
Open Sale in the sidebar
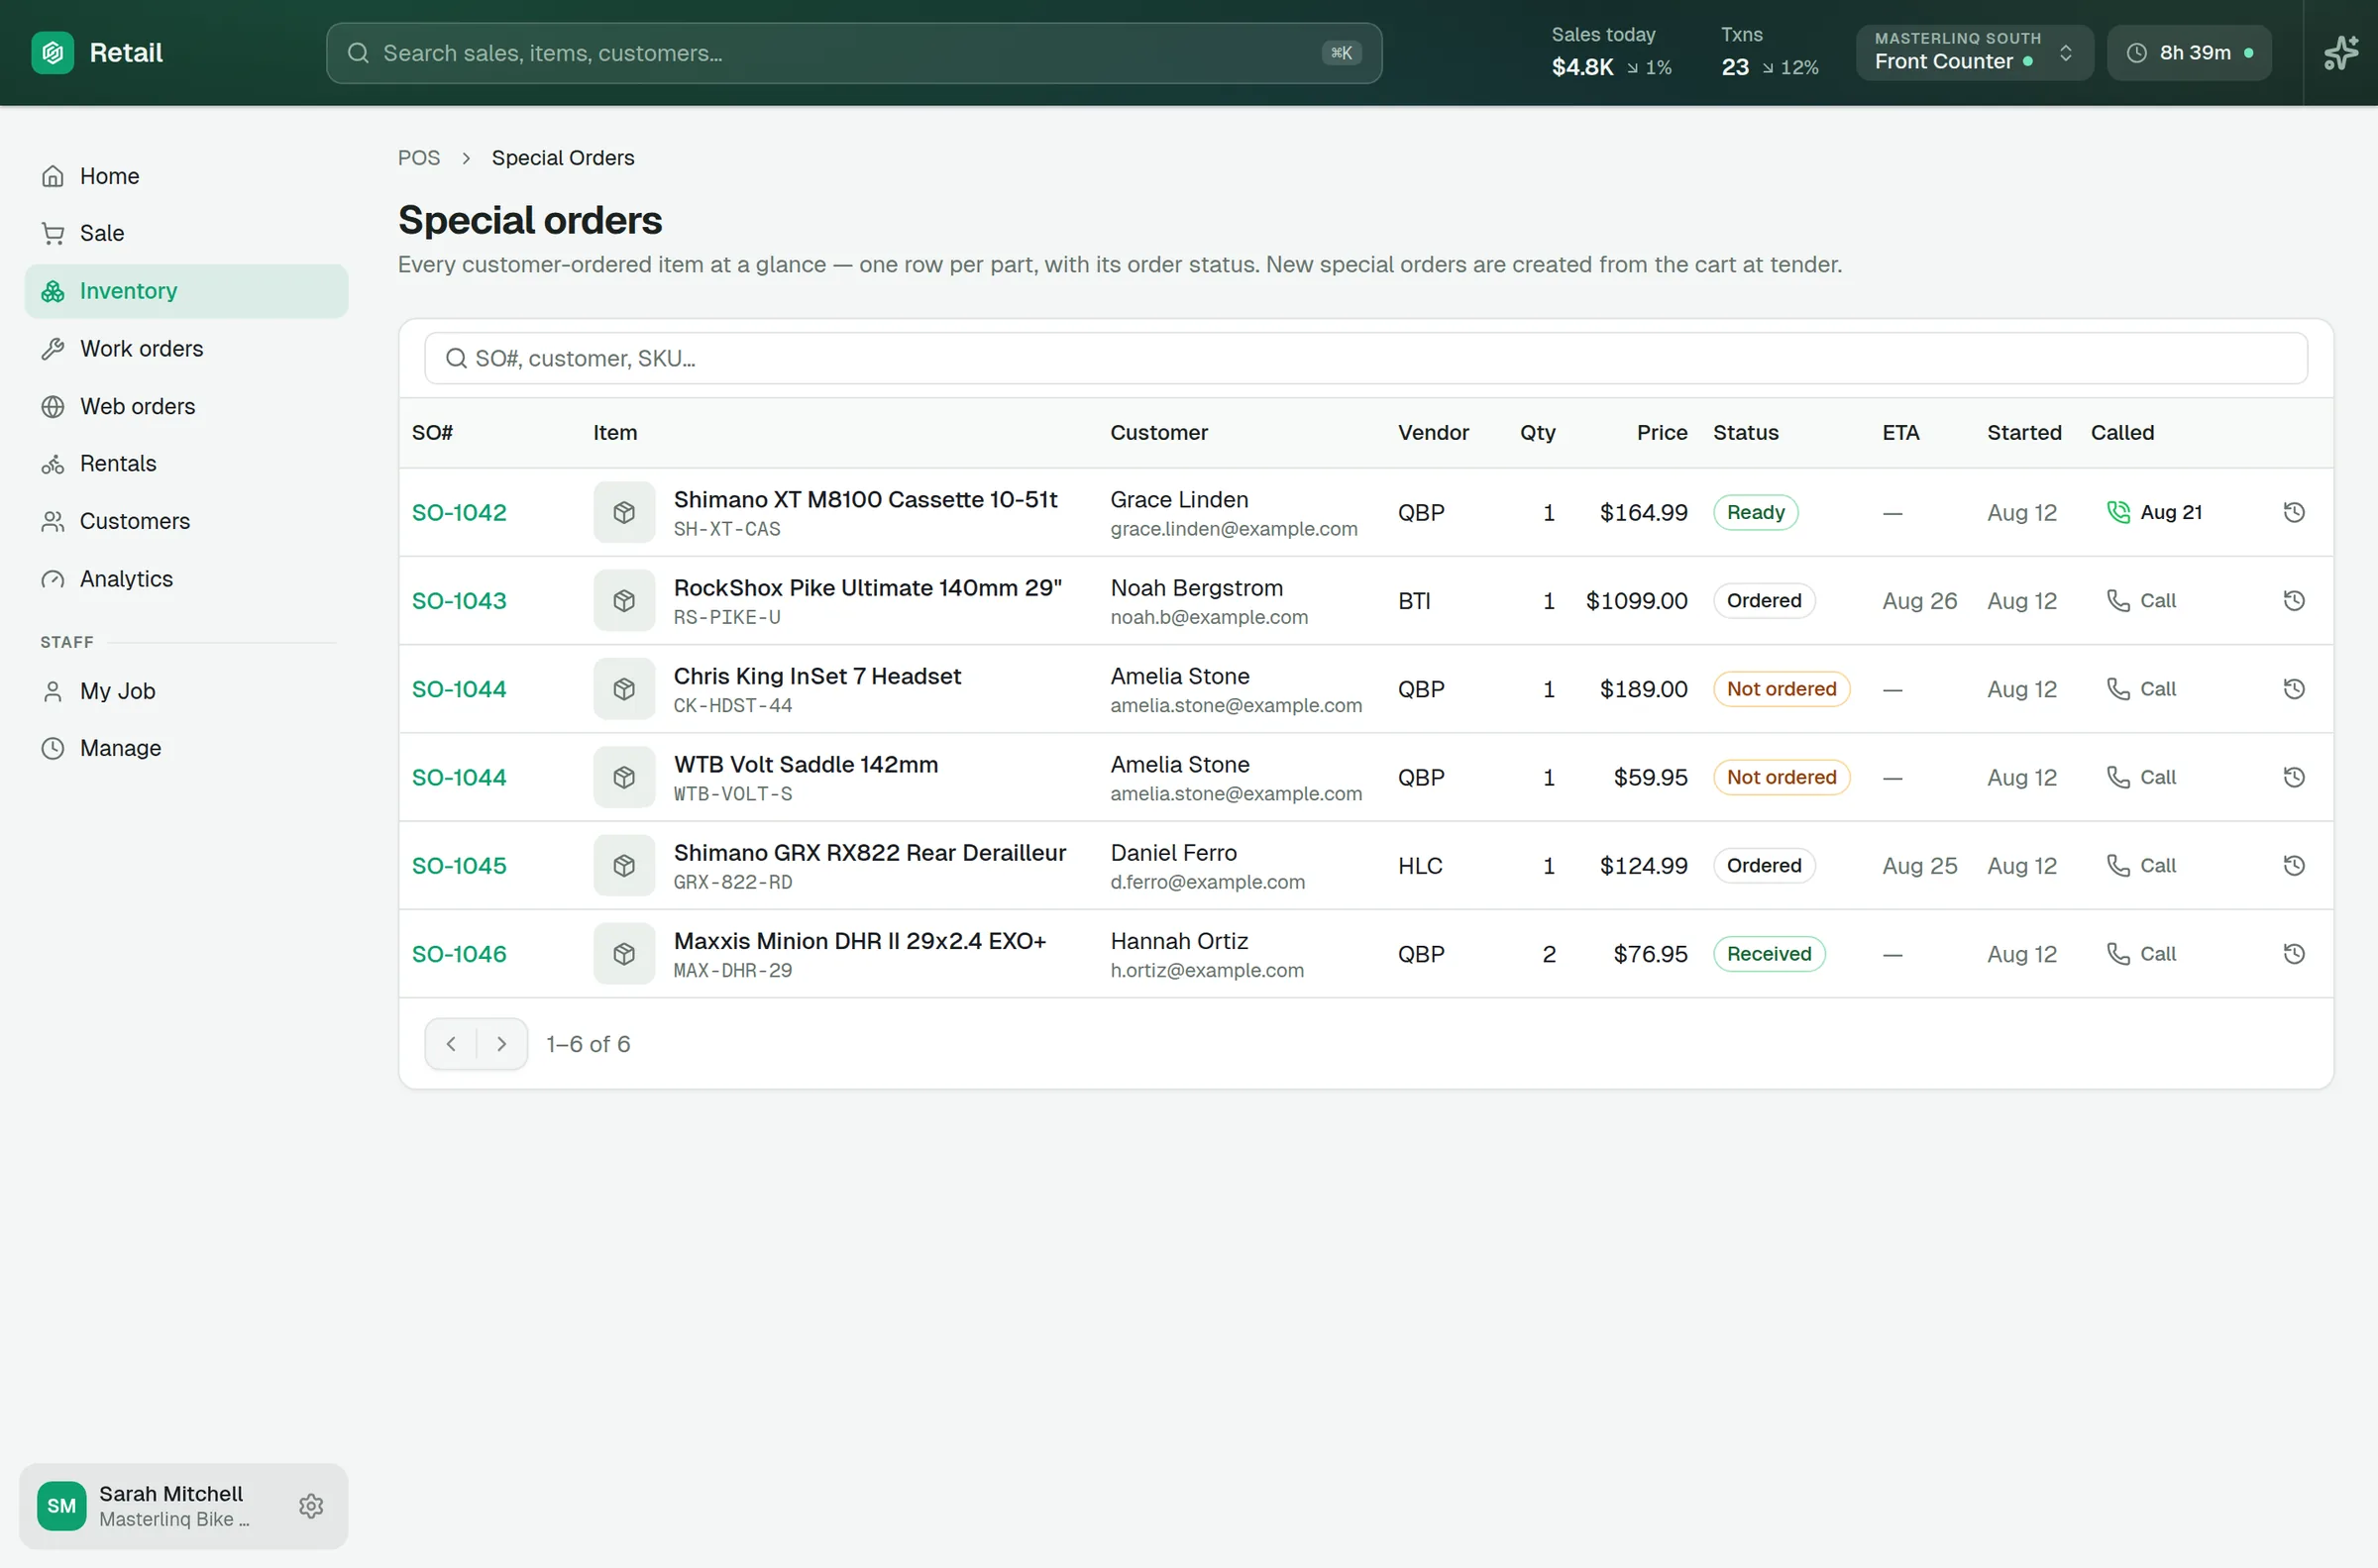pos(186,233)
